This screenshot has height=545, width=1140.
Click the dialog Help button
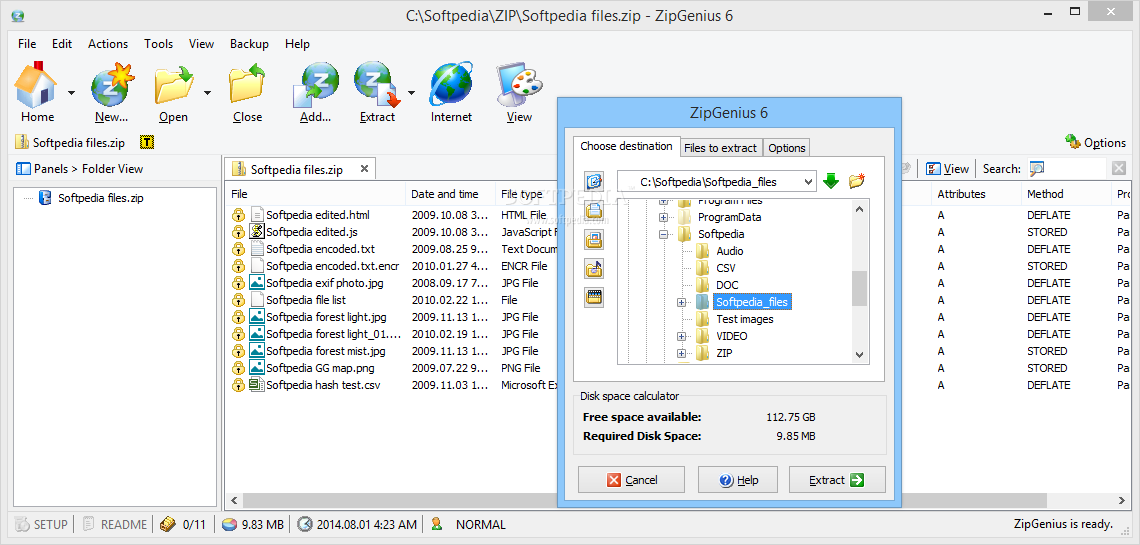pos(738,480)
